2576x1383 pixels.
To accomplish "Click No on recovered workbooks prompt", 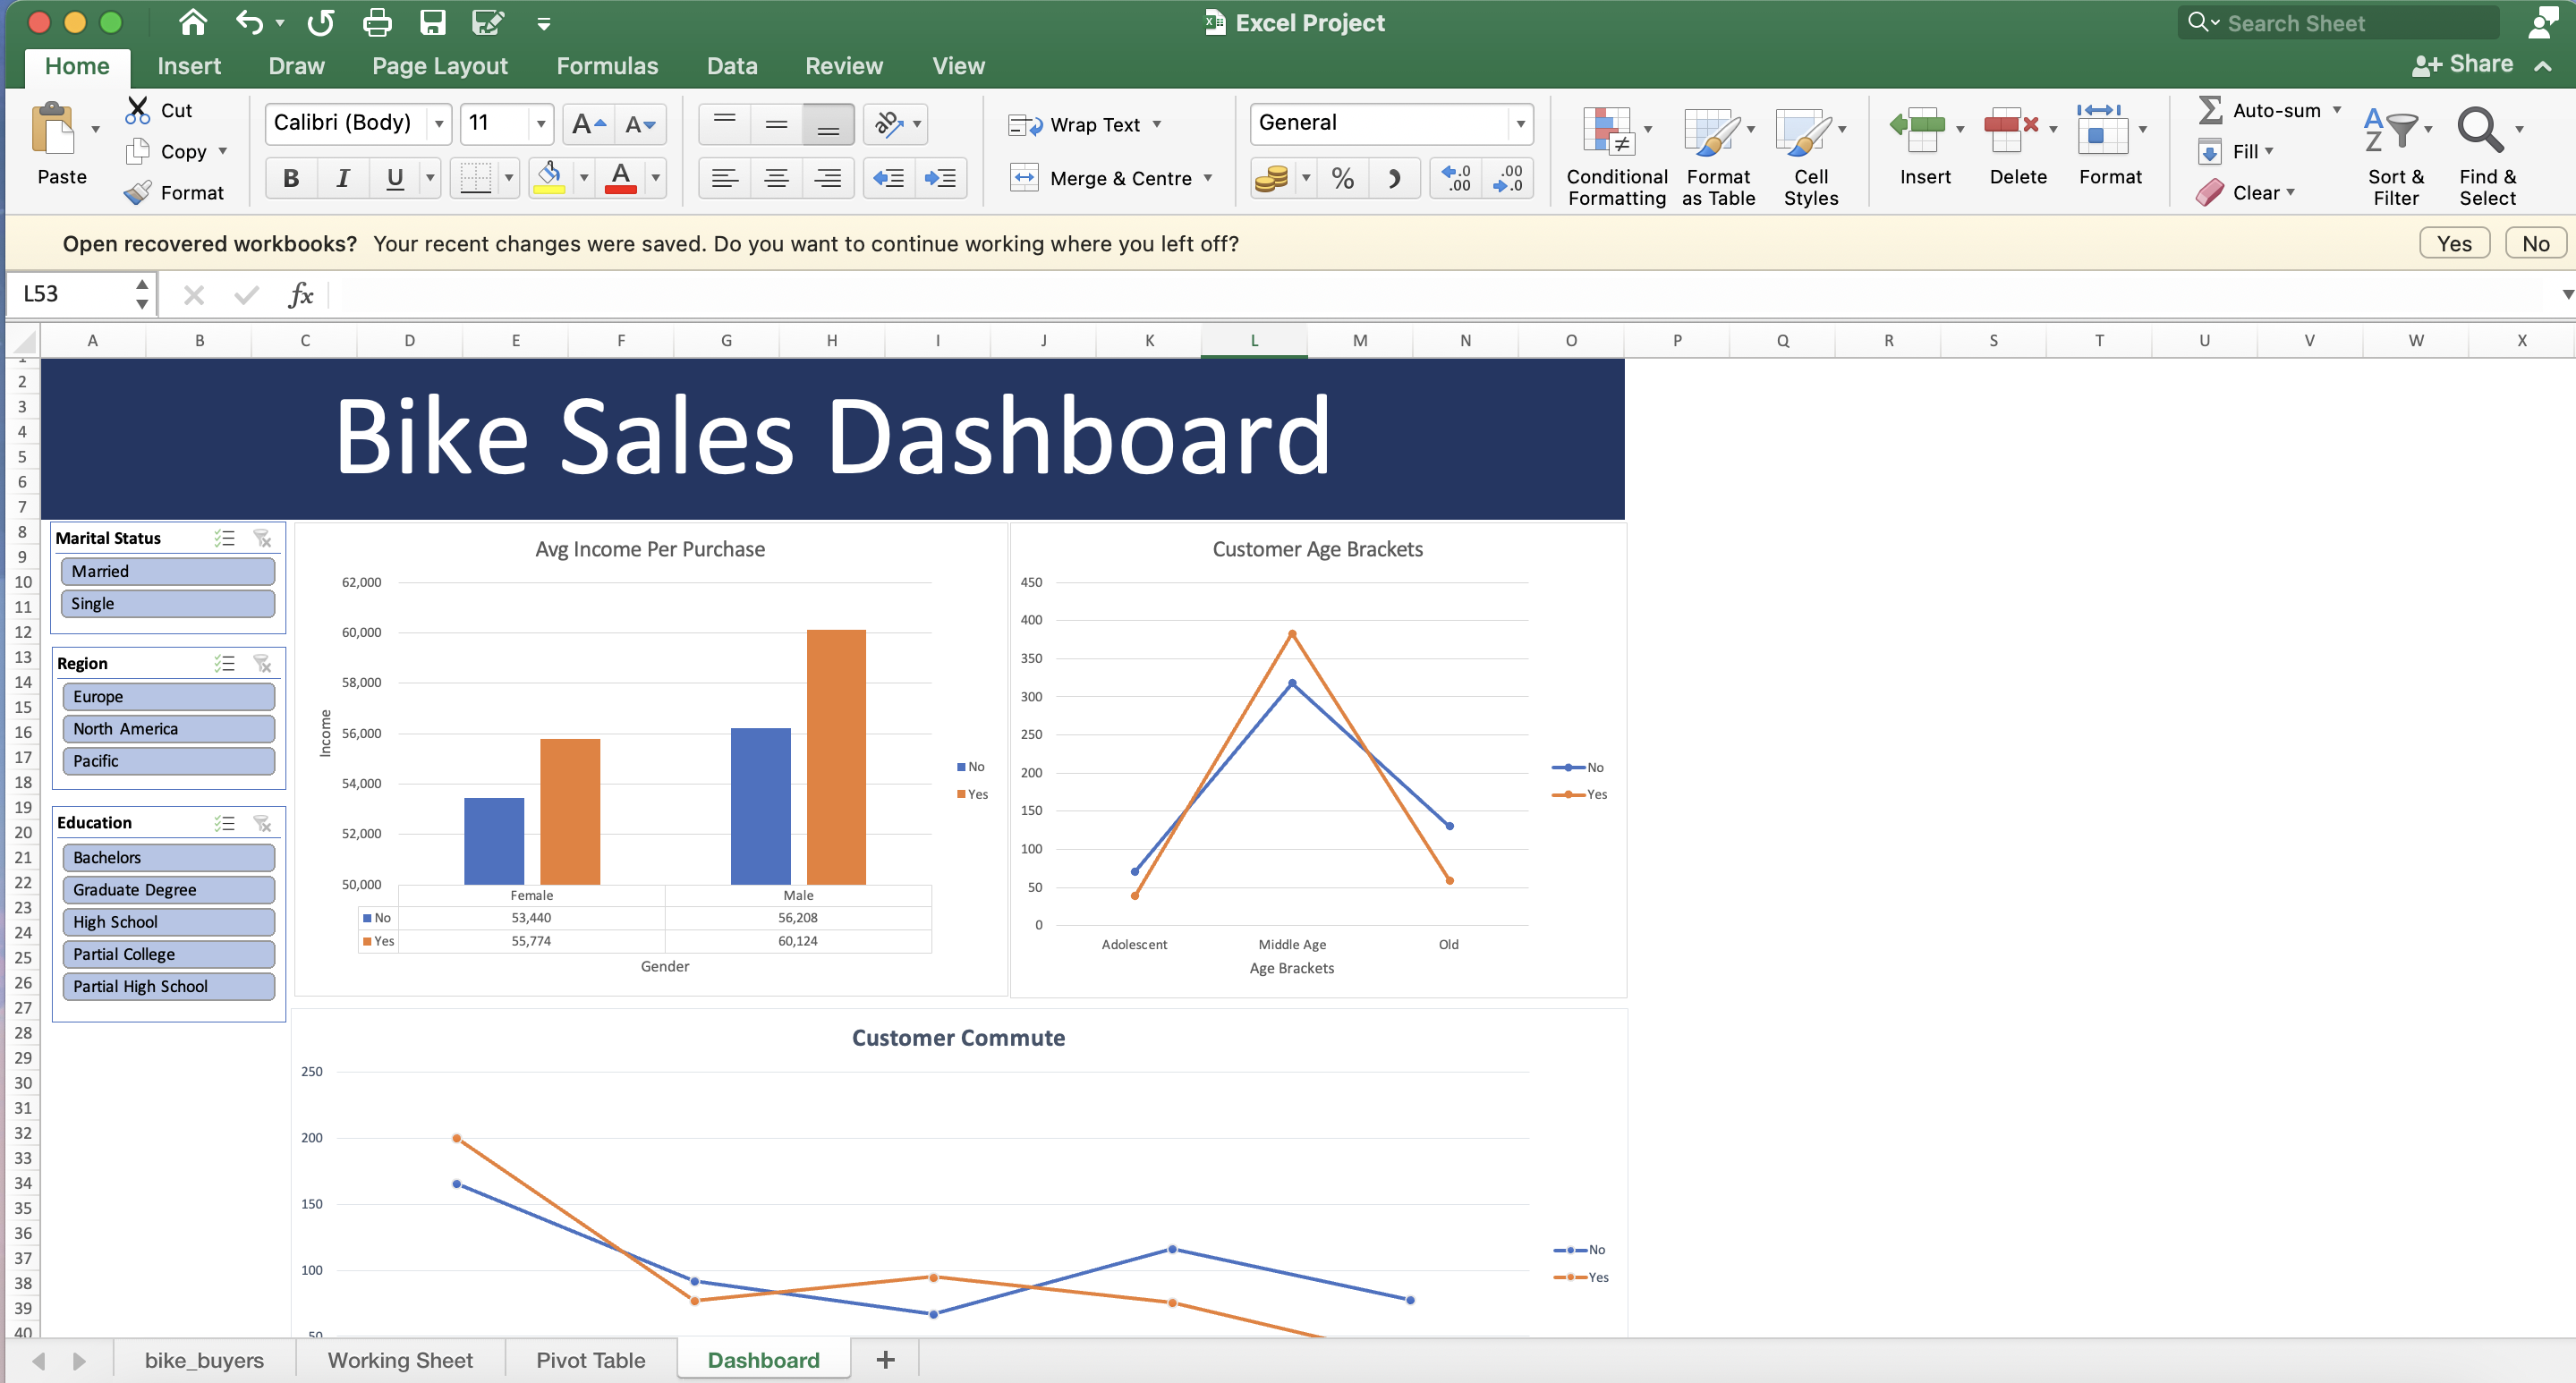I will (x=2535, y=244).
